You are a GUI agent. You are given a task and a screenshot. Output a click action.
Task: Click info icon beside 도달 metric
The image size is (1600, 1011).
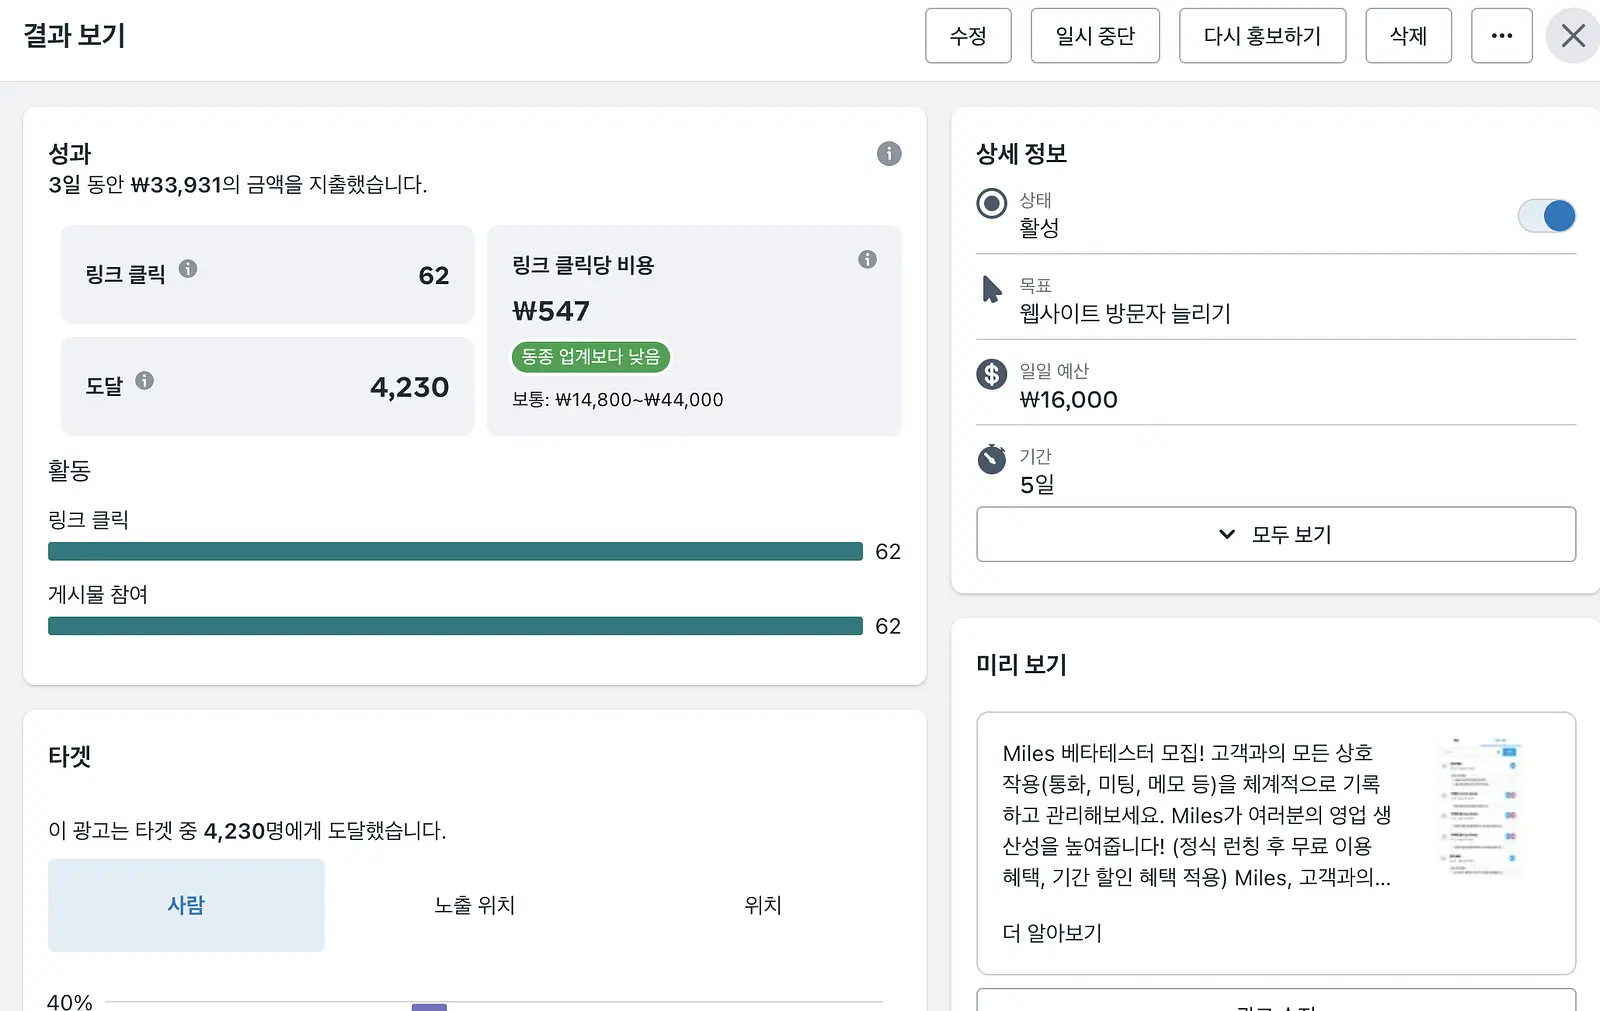pyautogui.click(x=145, y=381)
